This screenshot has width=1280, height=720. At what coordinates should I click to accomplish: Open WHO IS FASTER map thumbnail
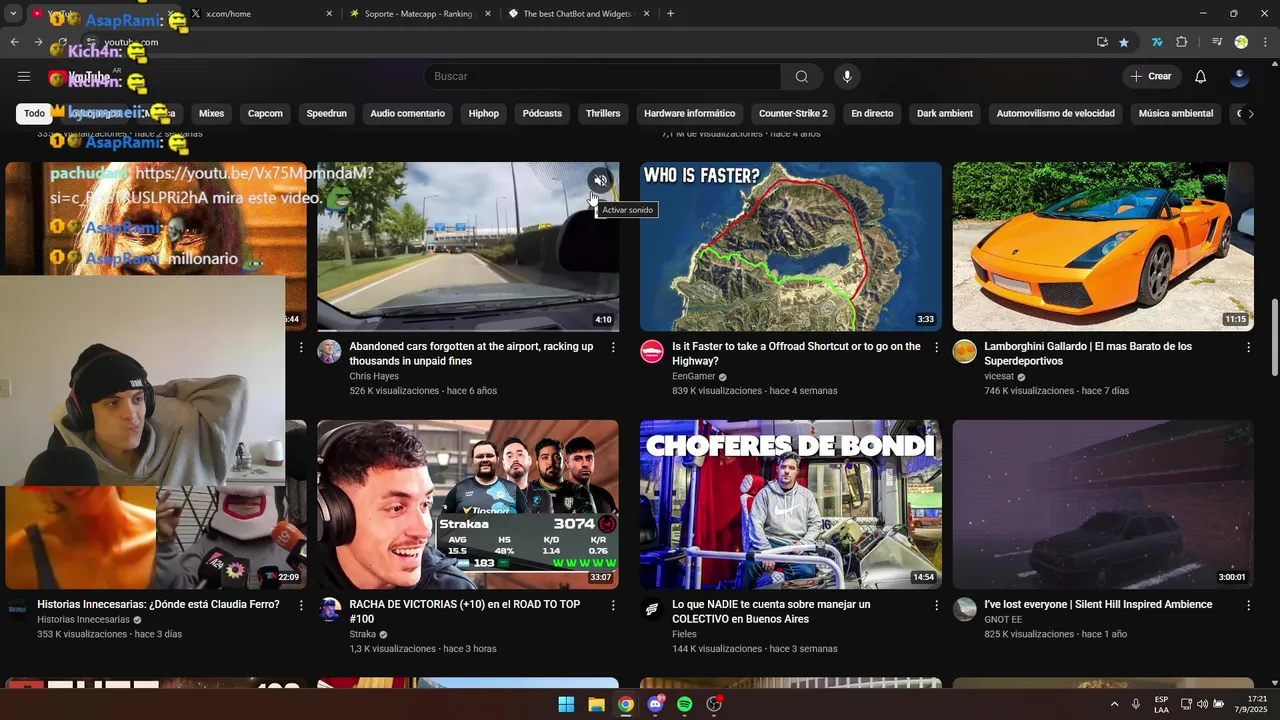[791, 247]
